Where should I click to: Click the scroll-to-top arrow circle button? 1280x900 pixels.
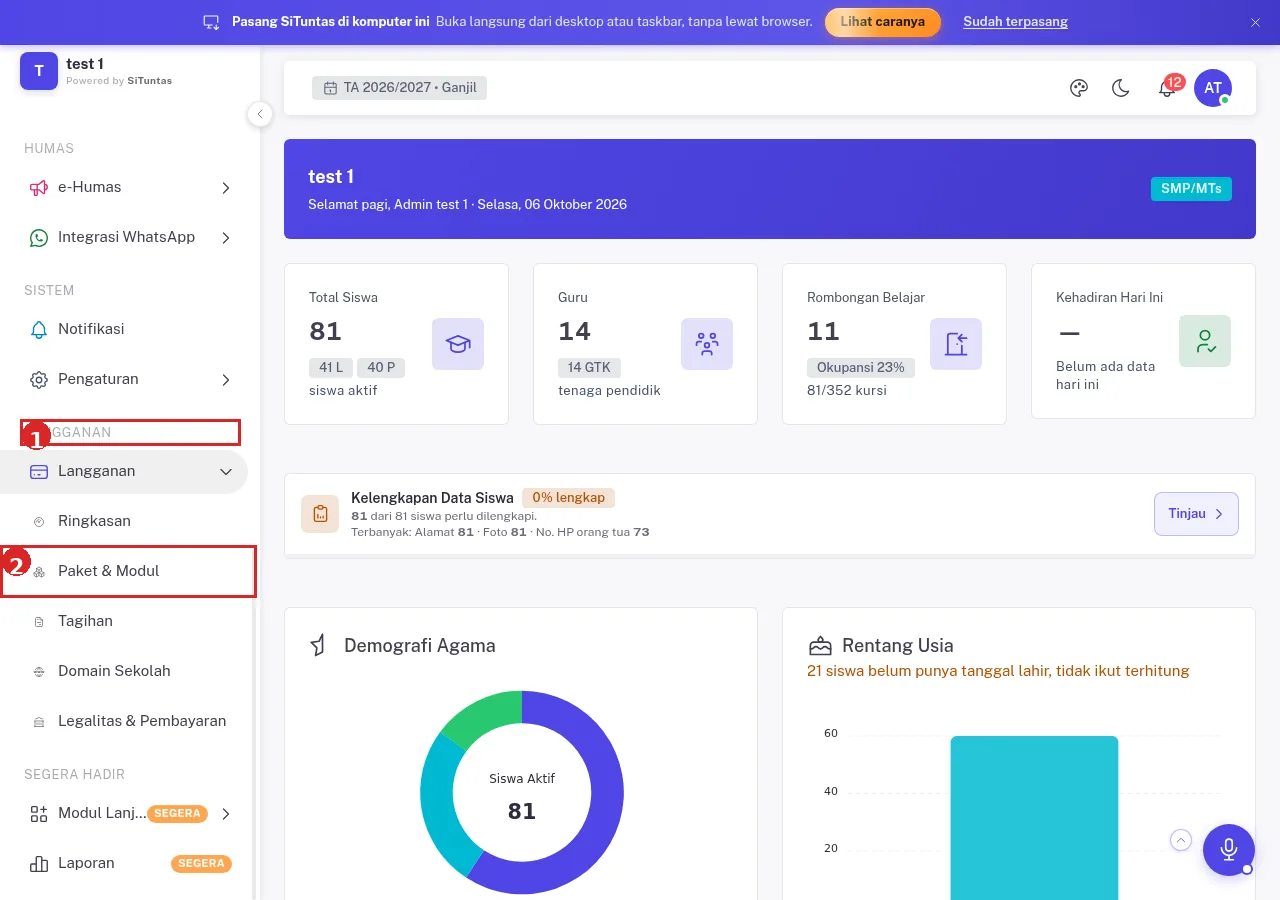[x=1181, y=840]
